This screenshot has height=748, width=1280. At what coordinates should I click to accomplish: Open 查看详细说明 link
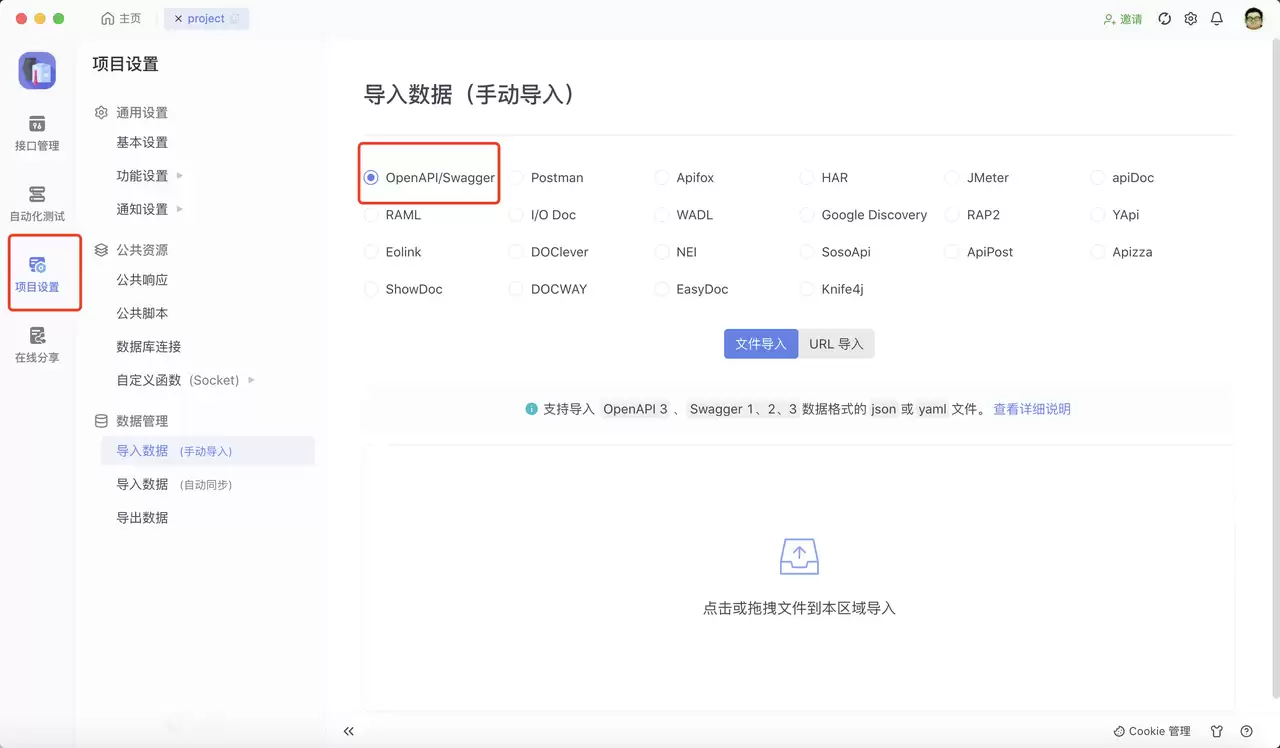pos(1032,409)
